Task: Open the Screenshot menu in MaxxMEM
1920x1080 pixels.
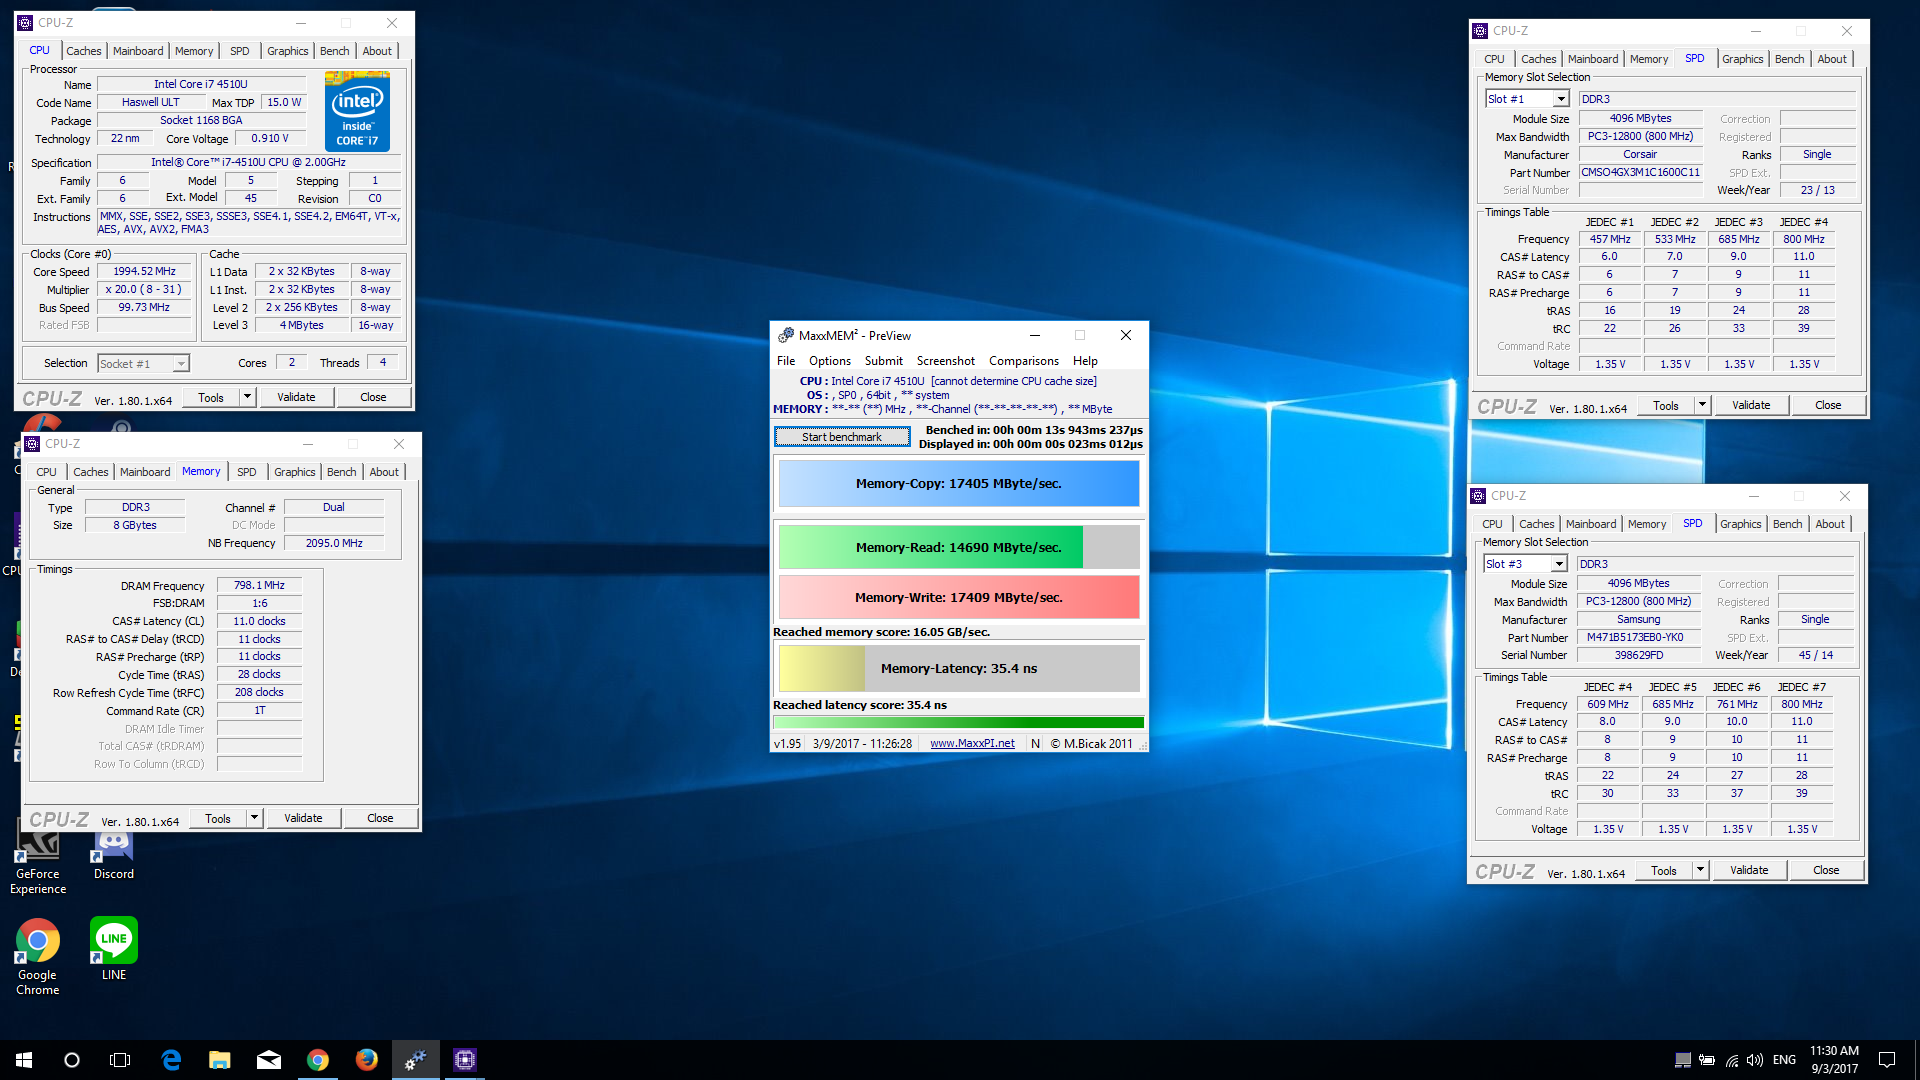Action: tap(946, 361)
